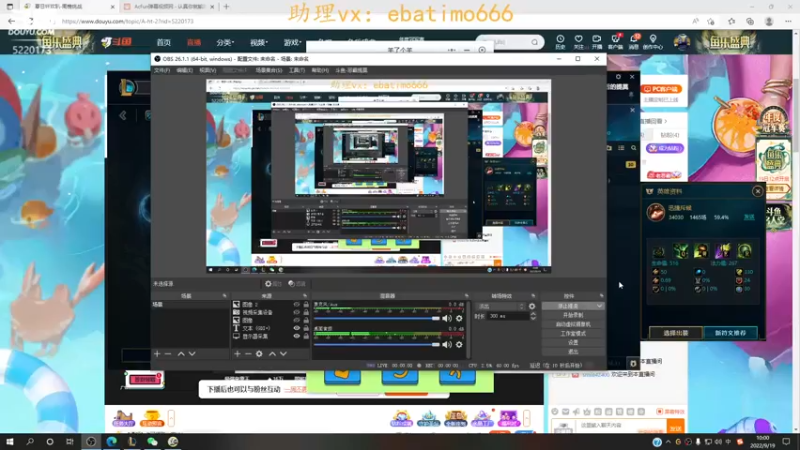Click the Douyu search box
Viewport: 800px width, 450px height.
pyautogui.click(x=510, y=42)
